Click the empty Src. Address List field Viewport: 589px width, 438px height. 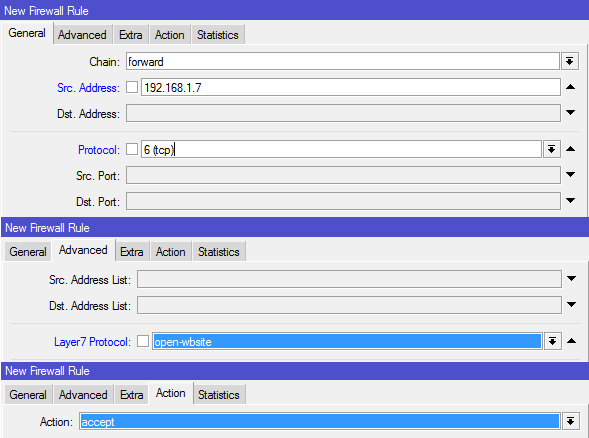pyautogui.click(x=349, y=279)
